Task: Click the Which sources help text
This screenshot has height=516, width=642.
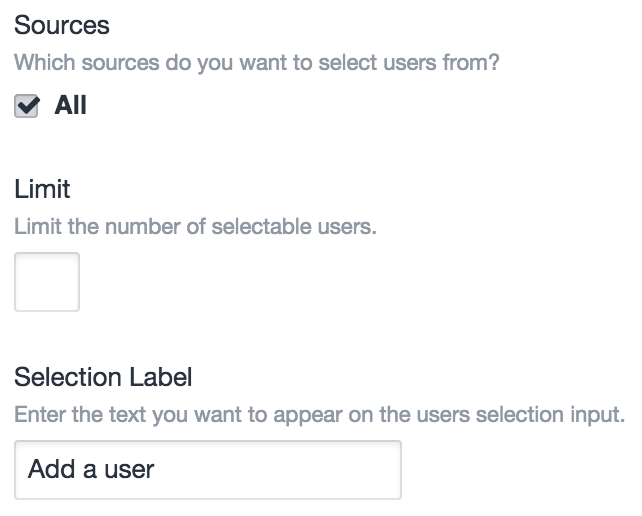Action: (x=257, y=62)
